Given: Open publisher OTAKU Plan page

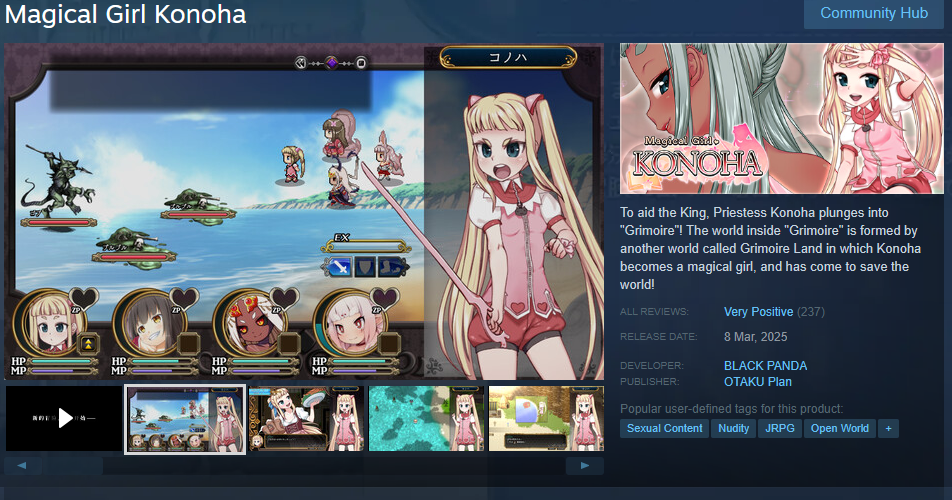Looking at the screenshot, I should (758, 382).
